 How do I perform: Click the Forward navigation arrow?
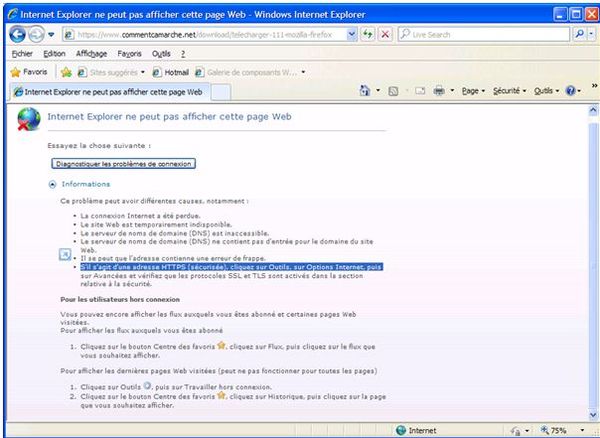point(36,35)
